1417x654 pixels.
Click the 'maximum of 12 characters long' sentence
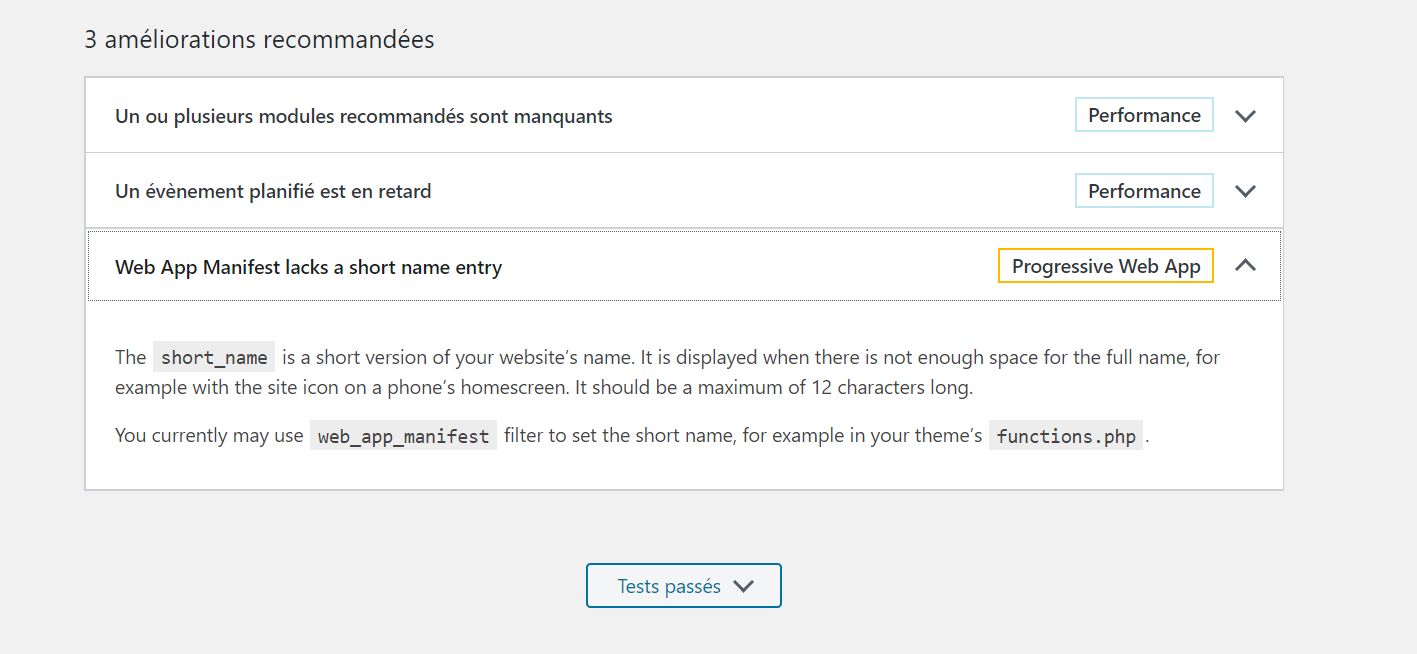coord(834,387)
